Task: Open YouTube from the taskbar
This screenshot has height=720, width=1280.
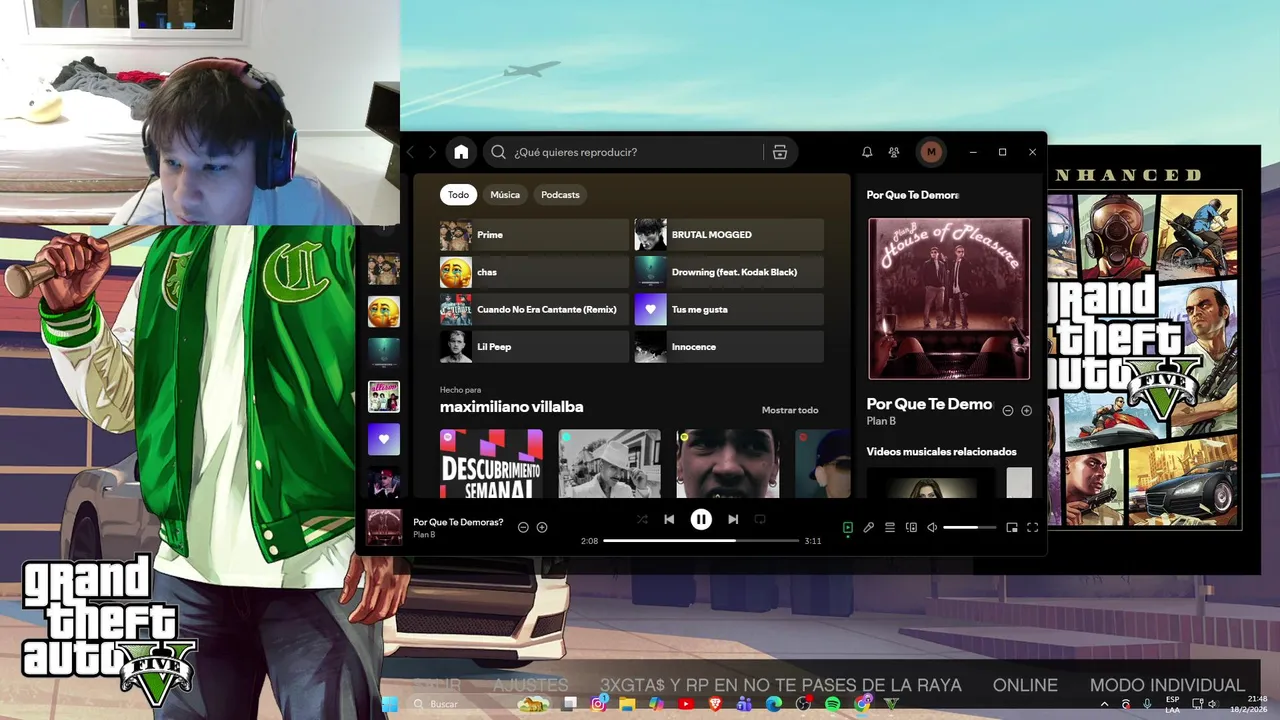Action: [x=686, y=704]
